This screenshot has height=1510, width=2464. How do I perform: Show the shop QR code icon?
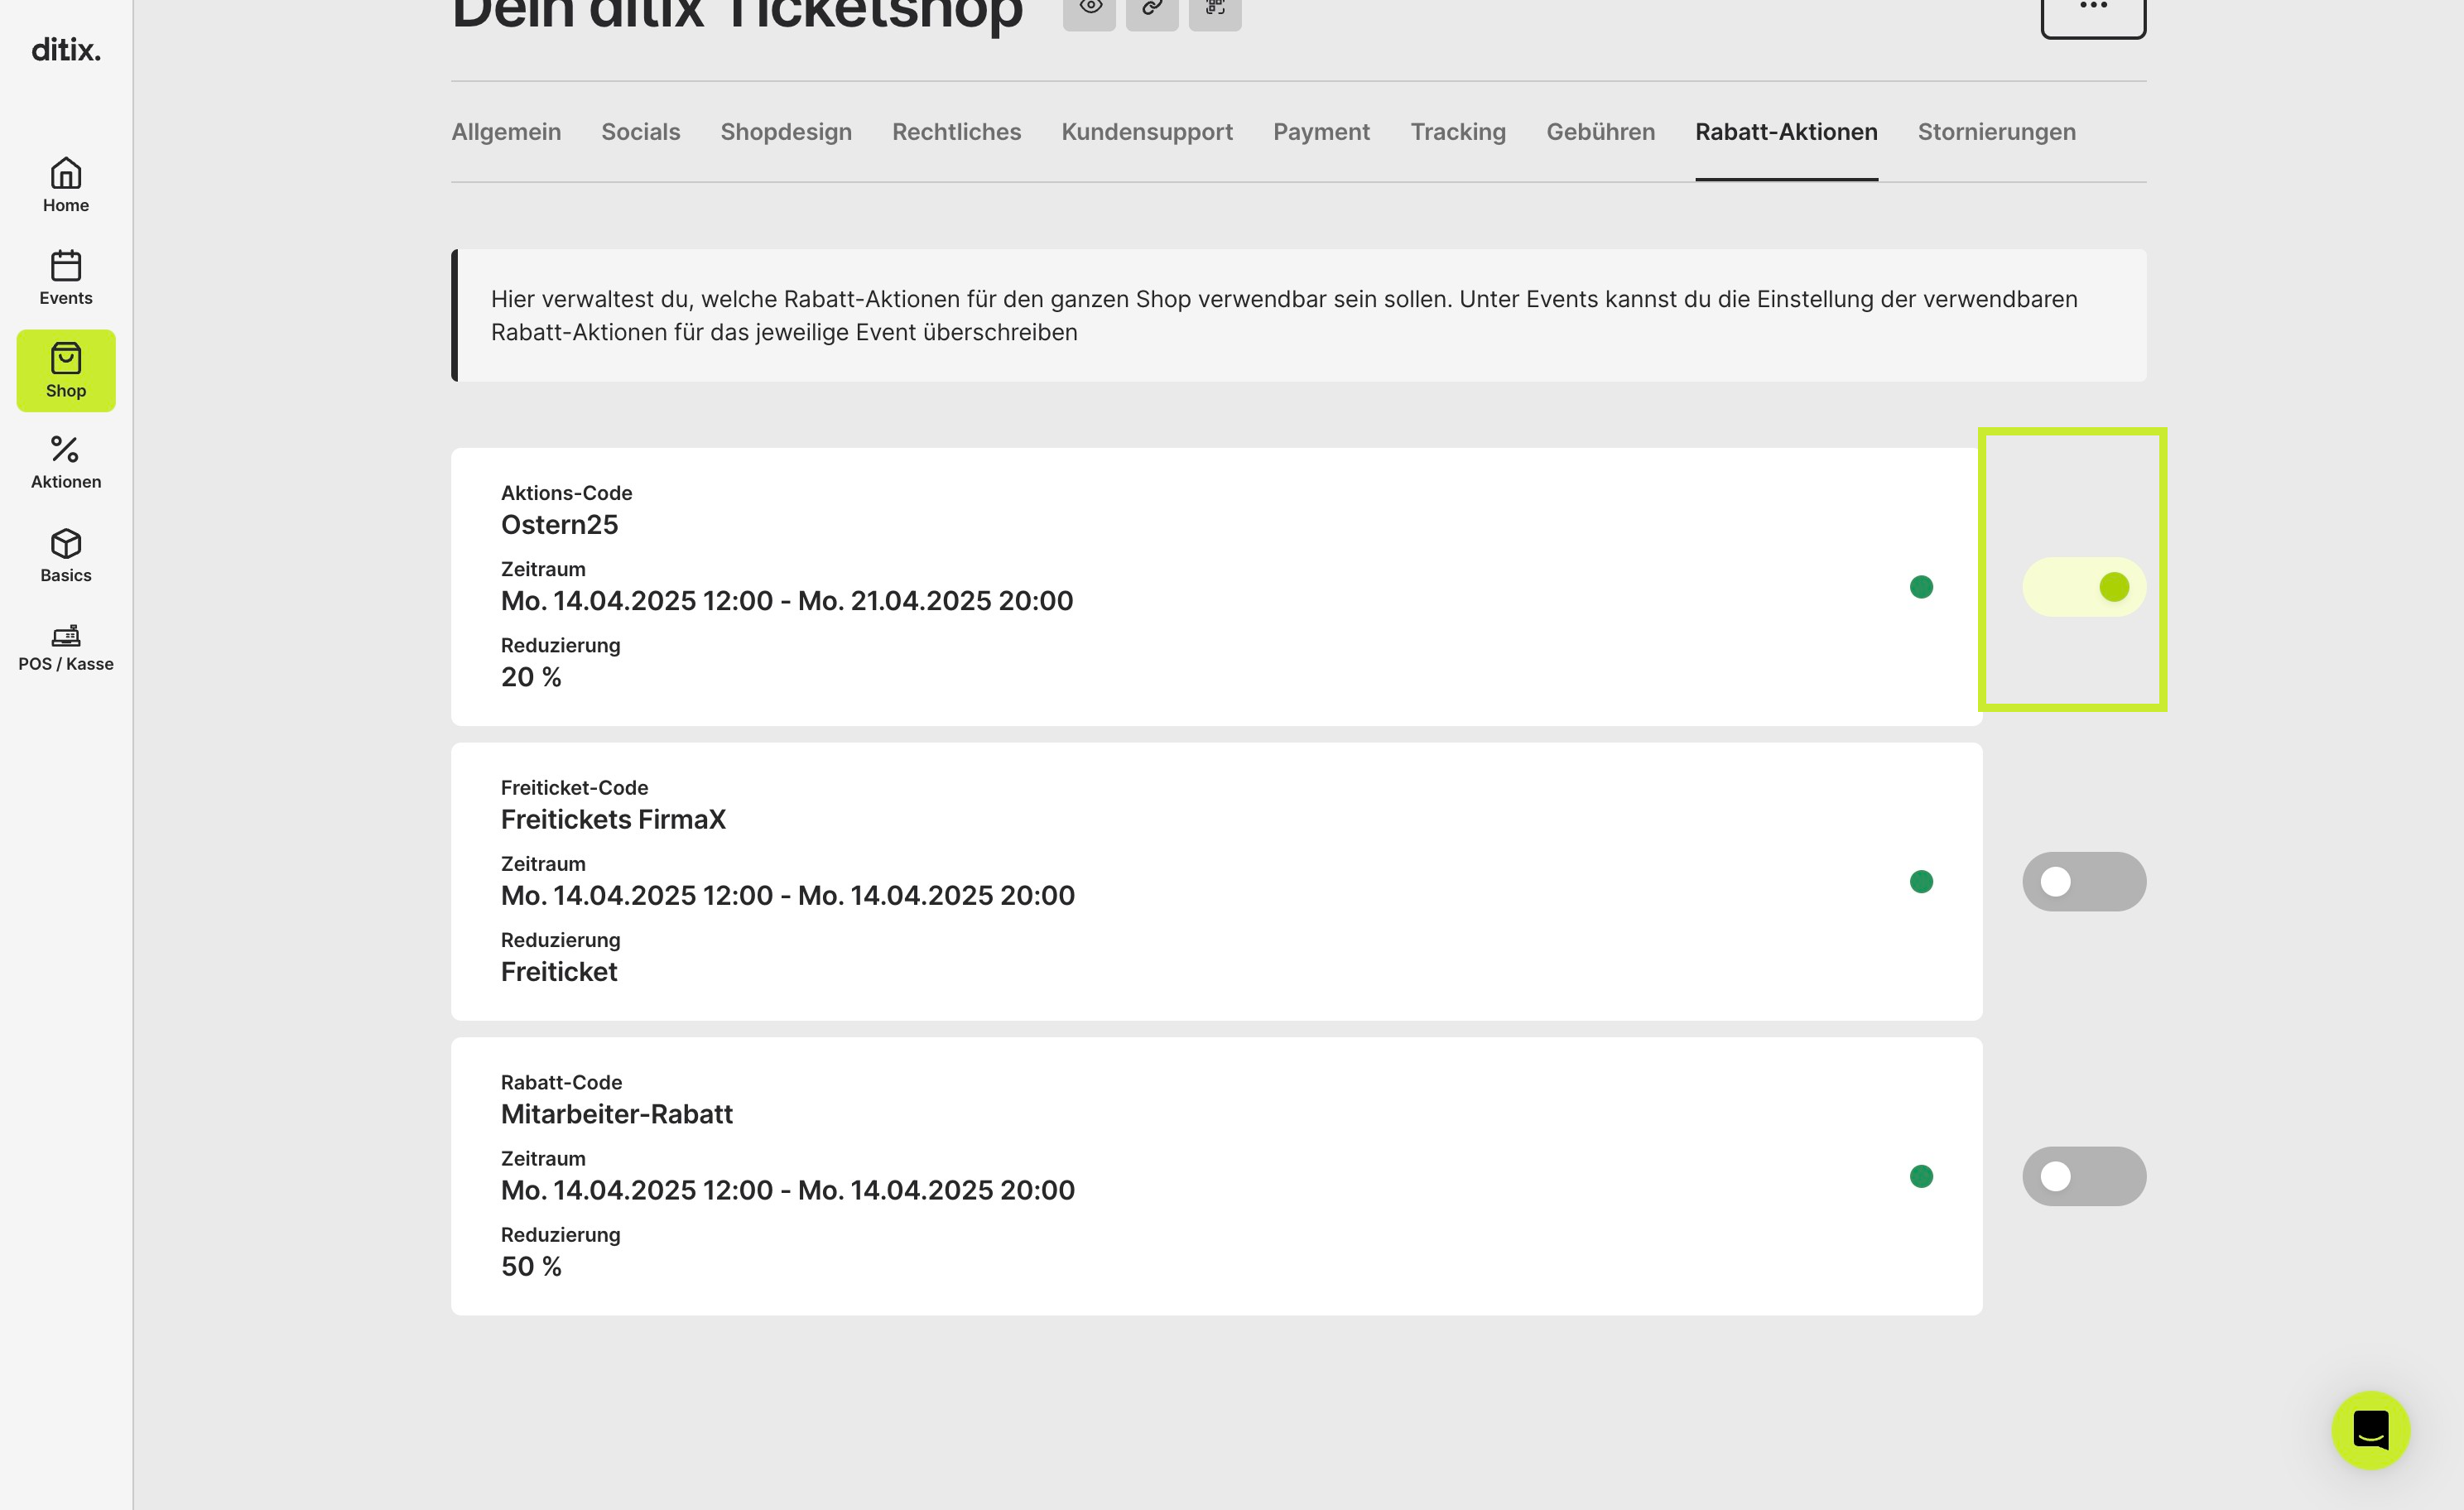(1215, 10)
